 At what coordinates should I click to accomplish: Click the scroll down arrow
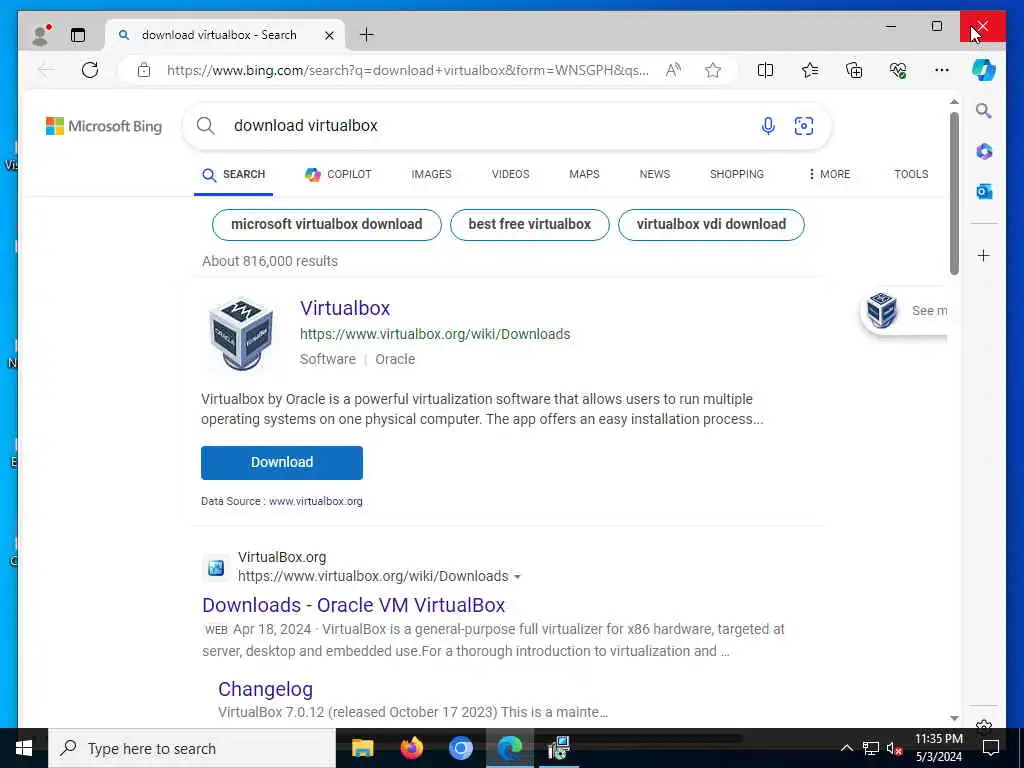pos(953,718)
